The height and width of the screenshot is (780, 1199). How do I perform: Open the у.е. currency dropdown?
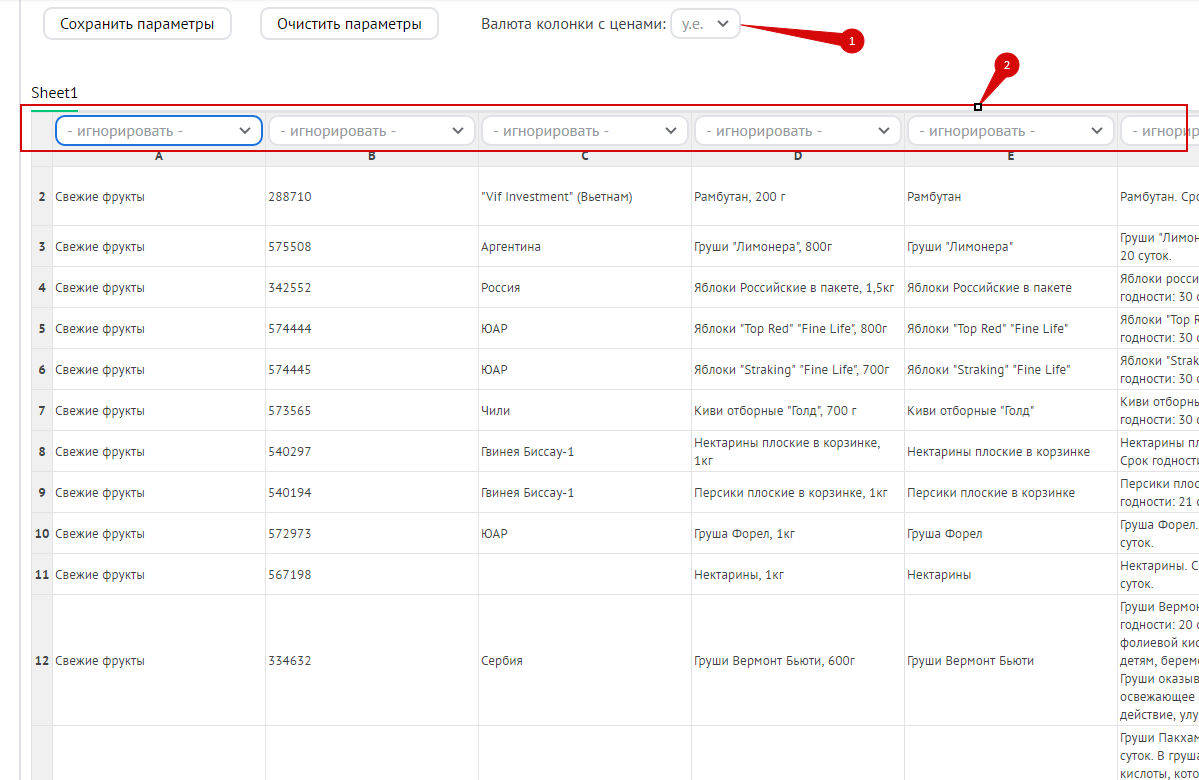(x=705, y=24)
